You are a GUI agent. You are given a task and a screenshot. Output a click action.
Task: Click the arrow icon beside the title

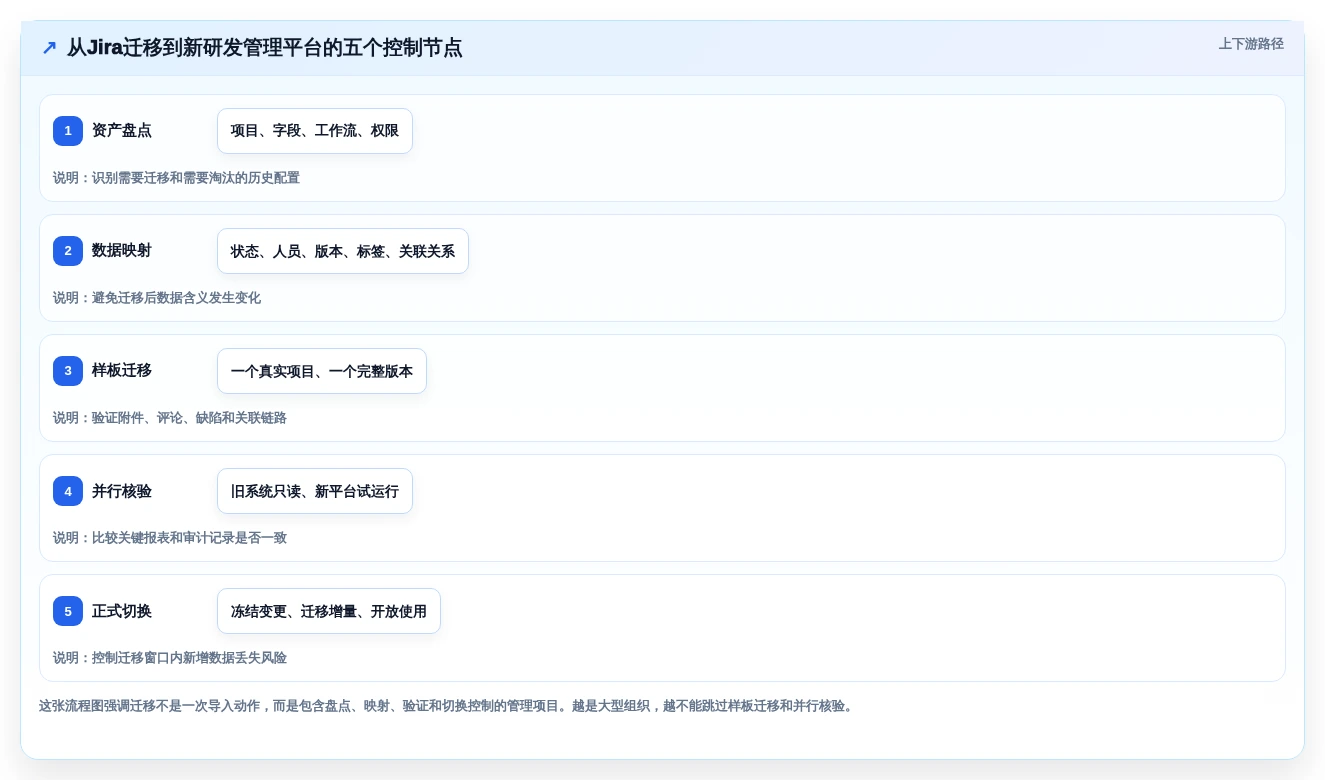pos(49,48)
